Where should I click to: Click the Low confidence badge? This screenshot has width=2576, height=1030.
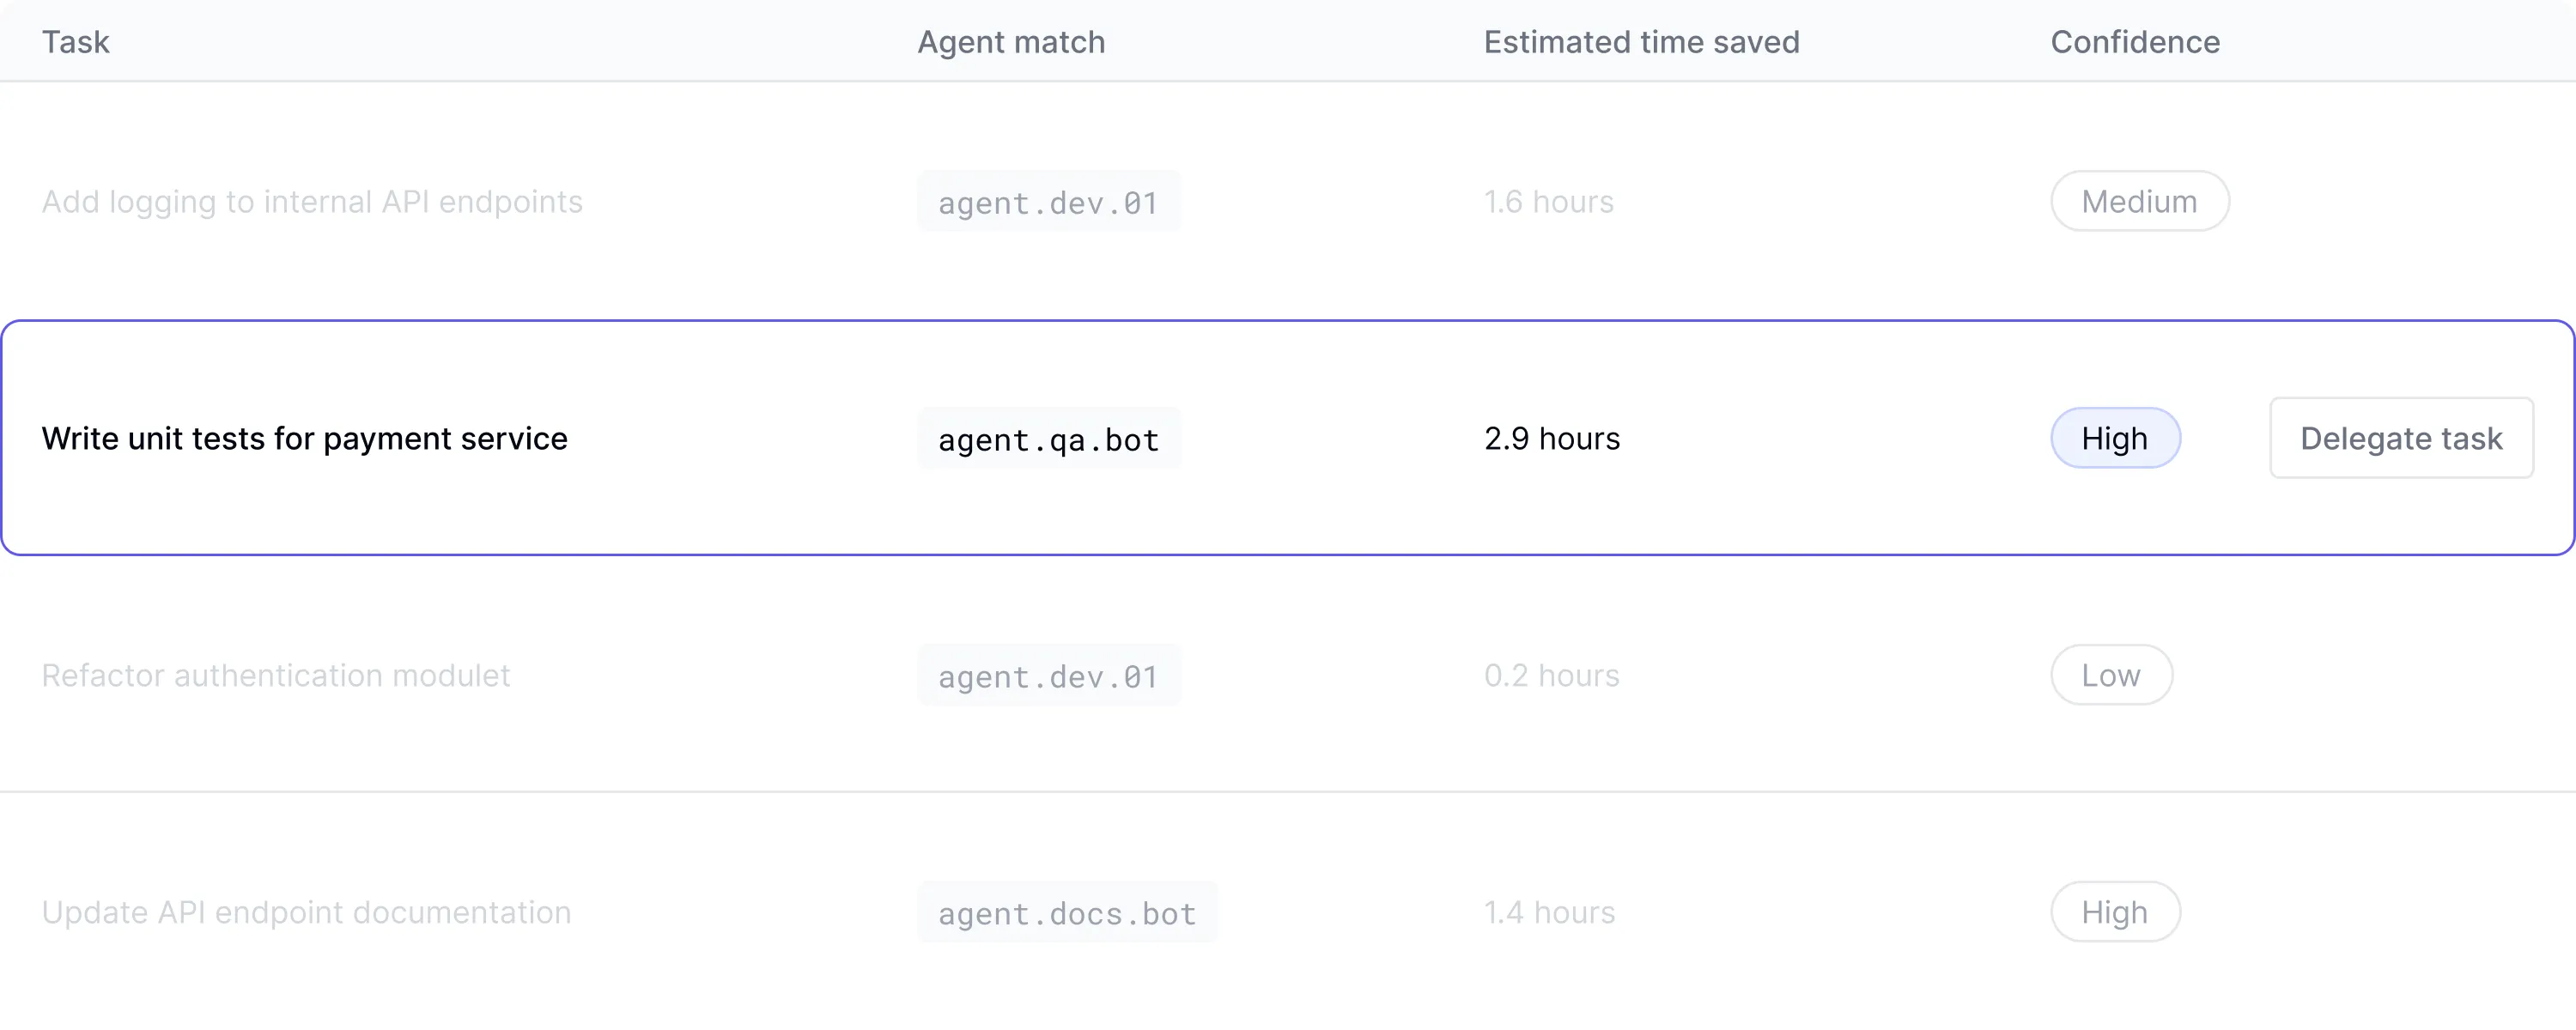click(2110, 675)
